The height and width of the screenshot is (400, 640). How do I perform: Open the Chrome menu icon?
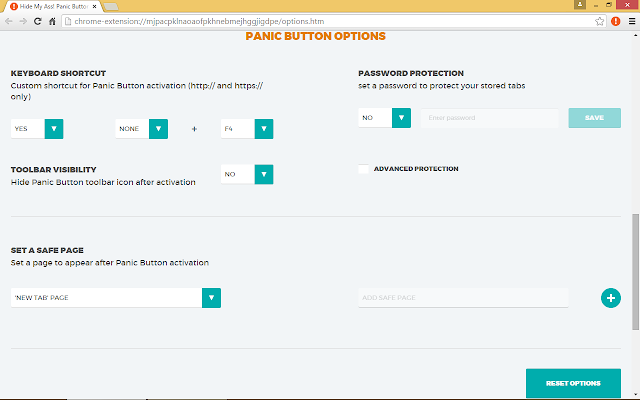pos(630,20)
